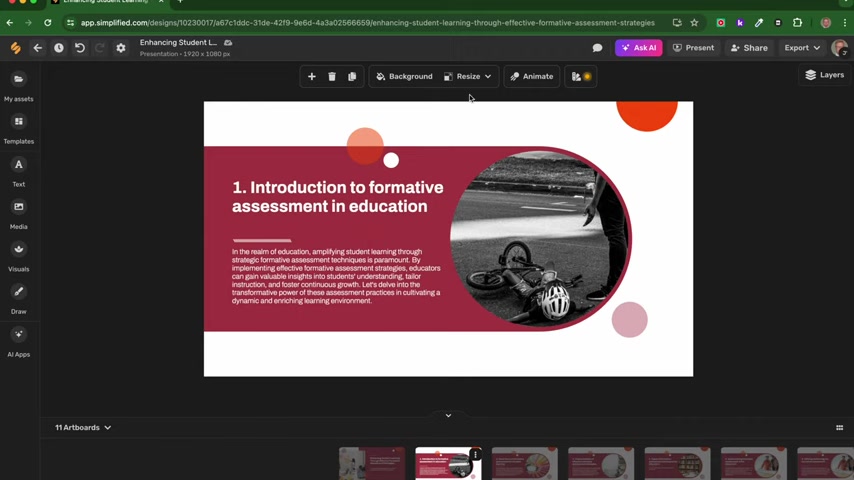
Task: Toggle artboard grid view
Action: [x=839, y=427]
